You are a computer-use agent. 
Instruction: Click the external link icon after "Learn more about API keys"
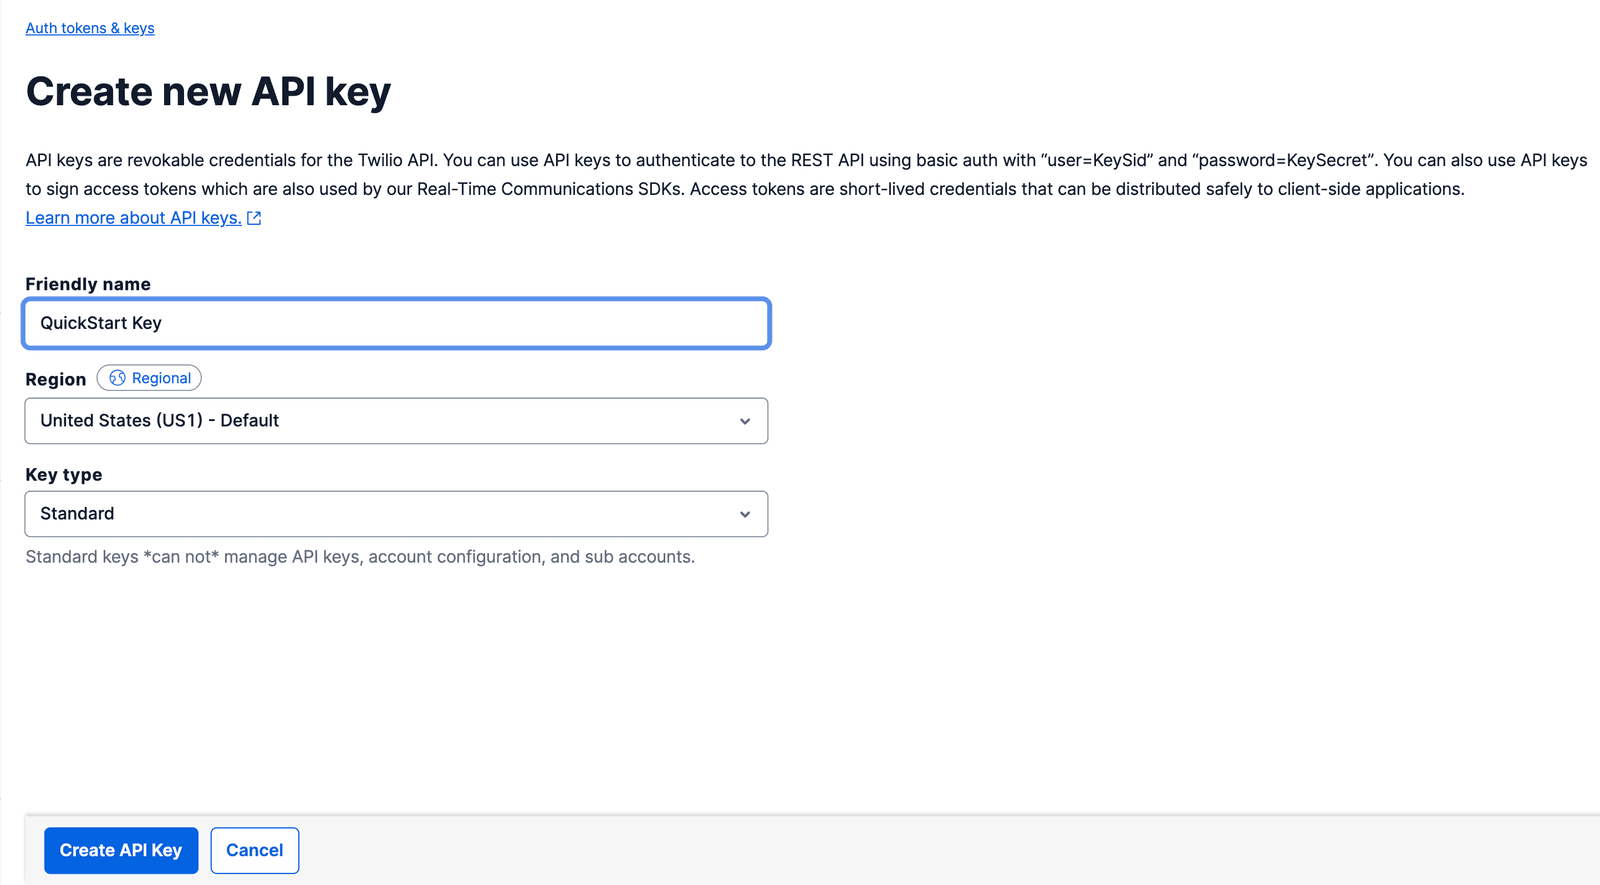point(254,217)
